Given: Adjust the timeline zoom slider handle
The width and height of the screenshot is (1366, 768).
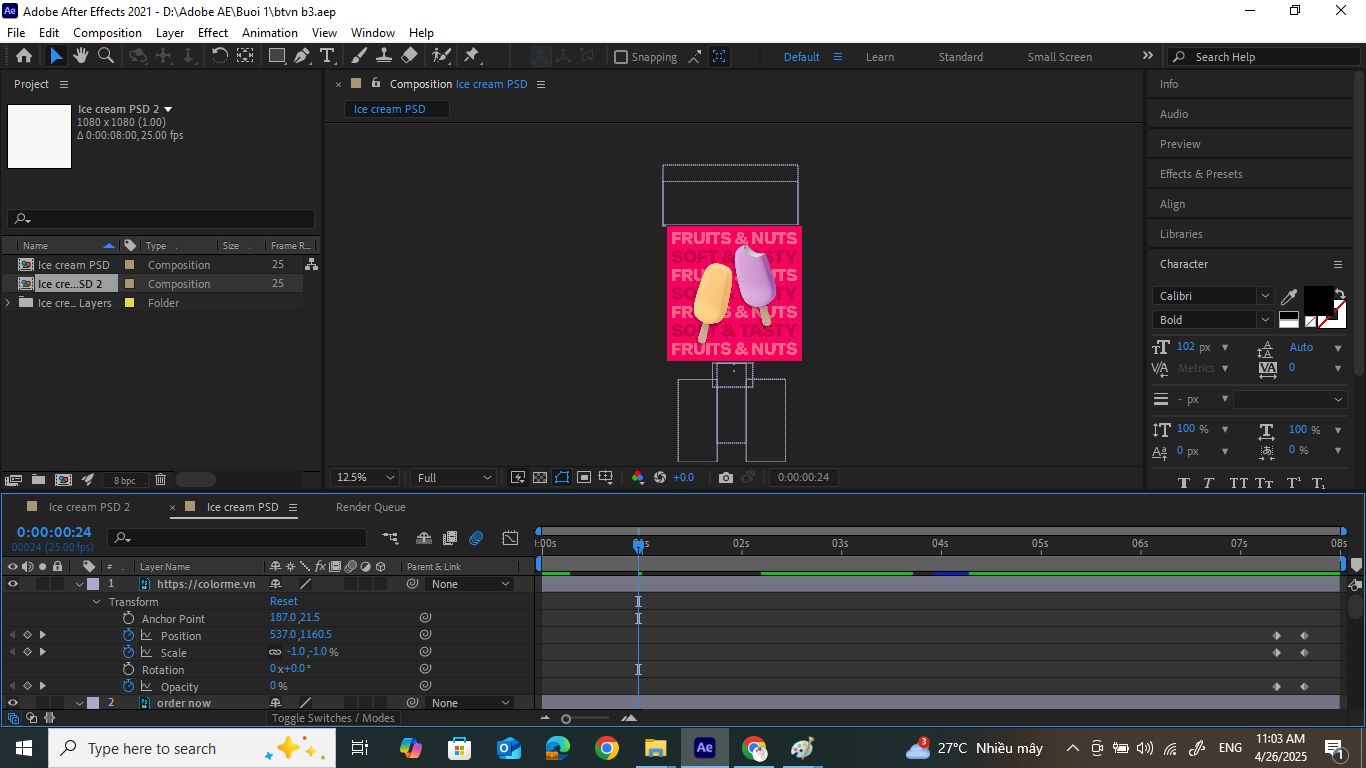Looking at the screenshot, I should coord(566,719).
